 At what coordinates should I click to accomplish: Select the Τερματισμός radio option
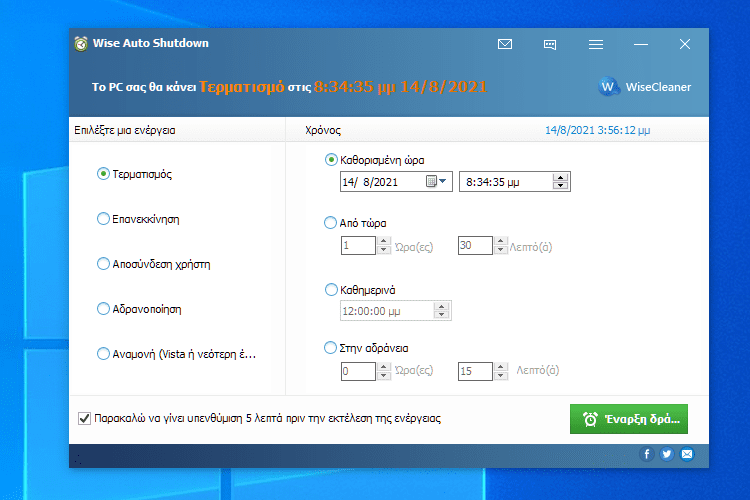103,174
